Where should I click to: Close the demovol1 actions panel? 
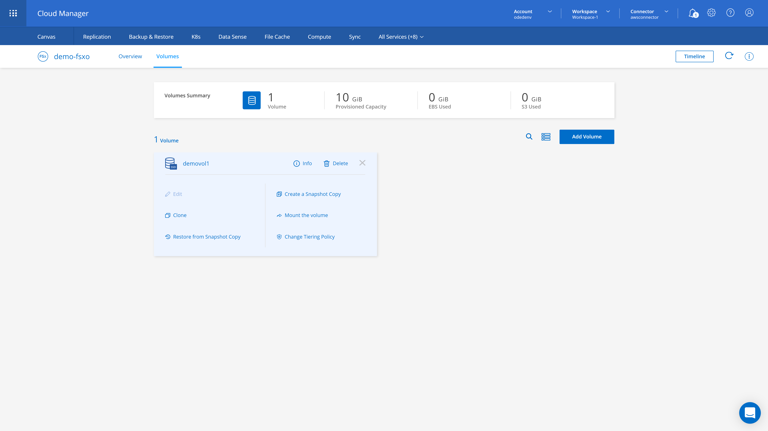362,163
